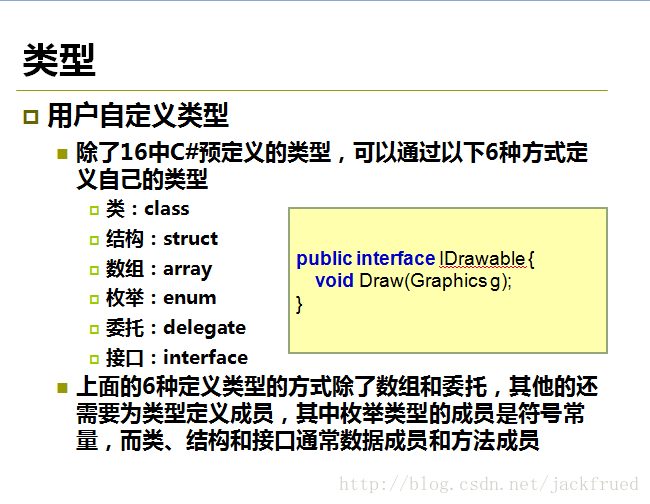This screenshot has width=650, height=504.
Task: Click the heading '用户自定义类型'
Action: click(x=138, y=115)
